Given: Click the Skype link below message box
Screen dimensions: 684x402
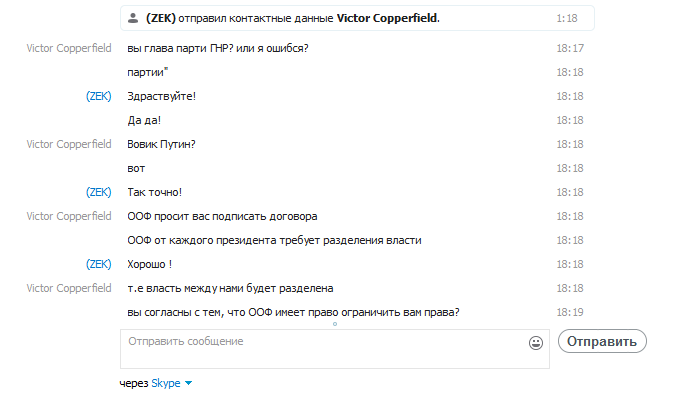Looking at the screenshot, I should coord(165,383).
